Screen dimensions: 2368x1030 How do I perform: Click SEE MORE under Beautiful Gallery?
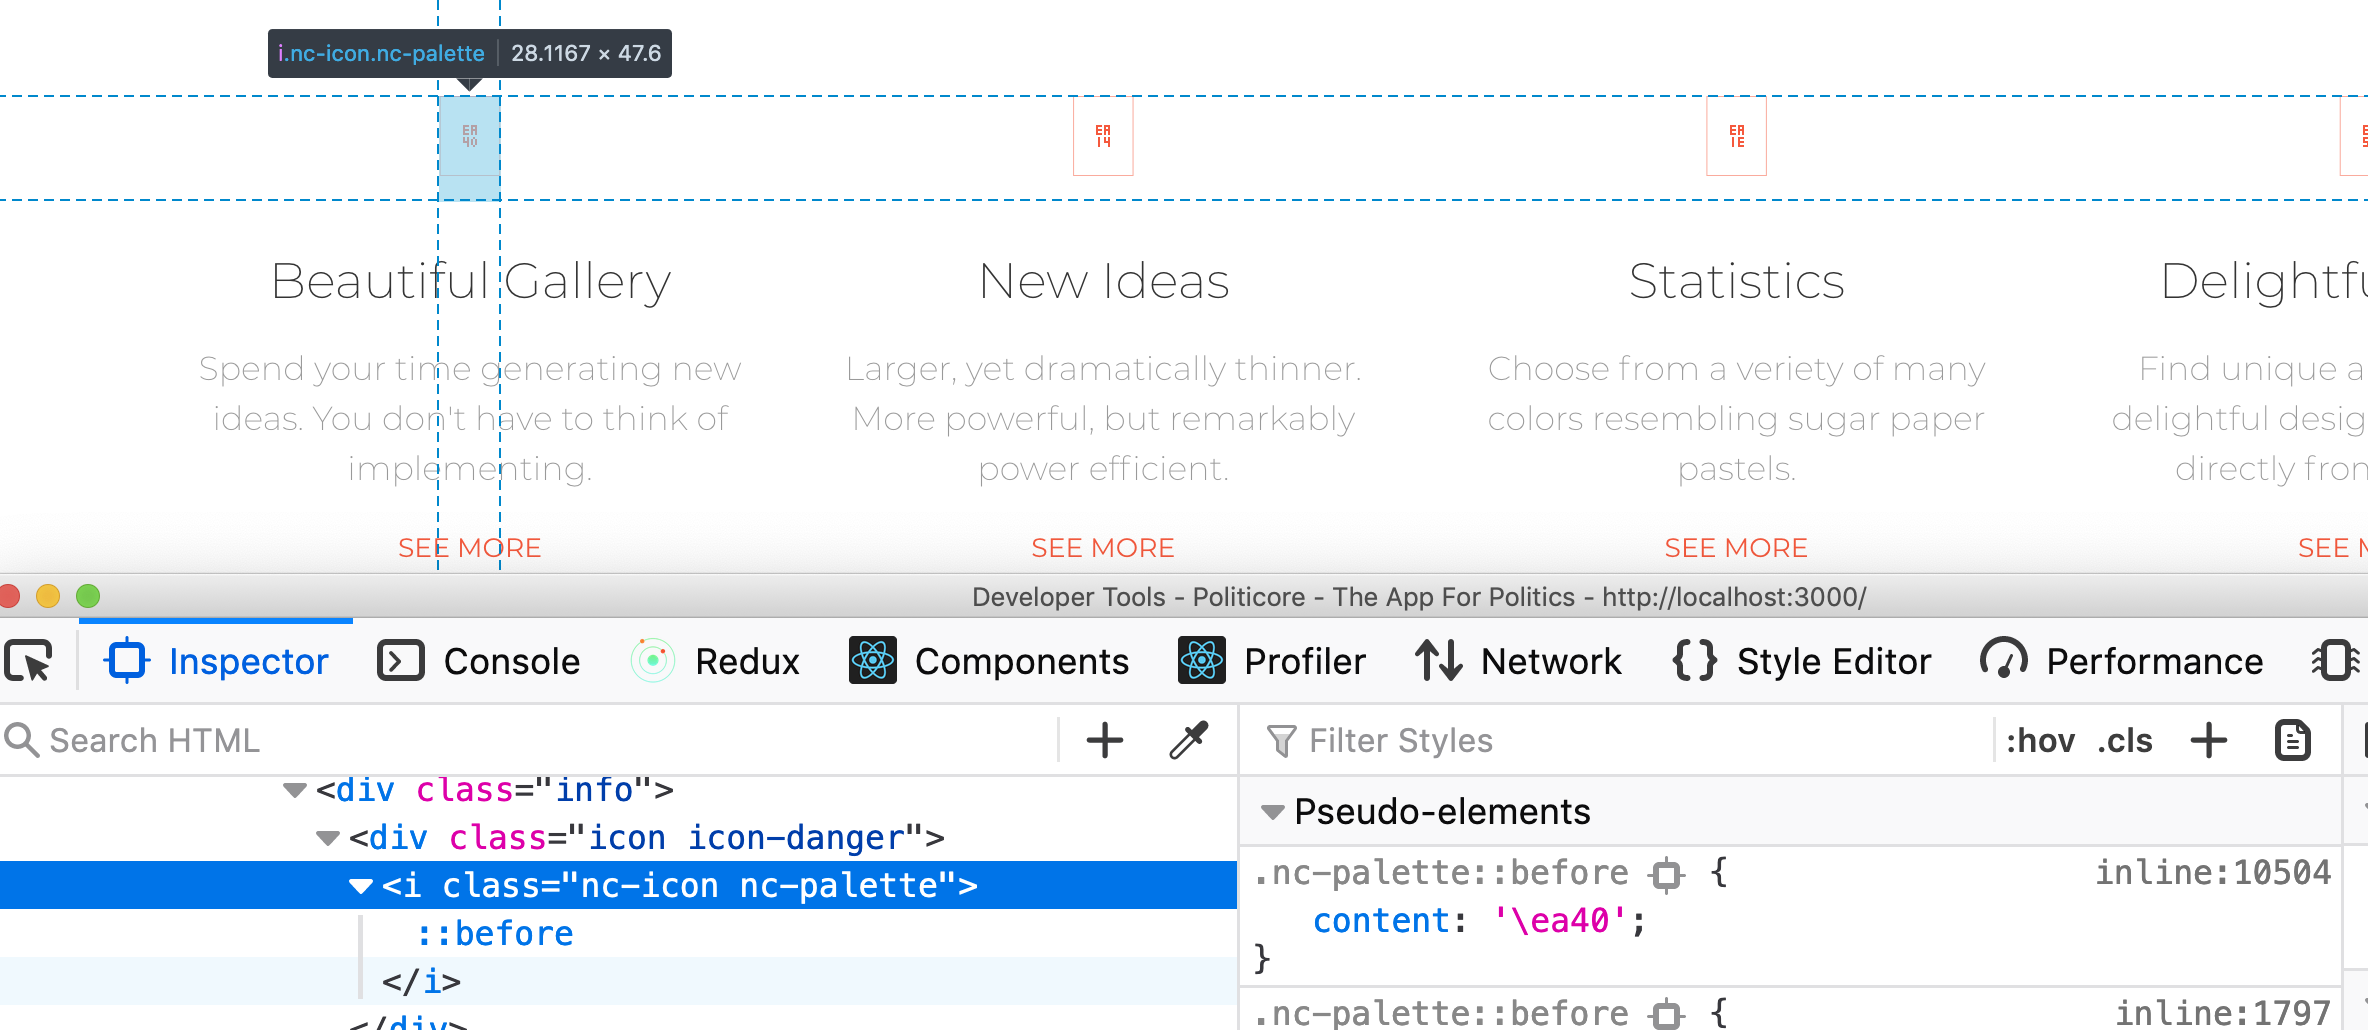(469, 547)
